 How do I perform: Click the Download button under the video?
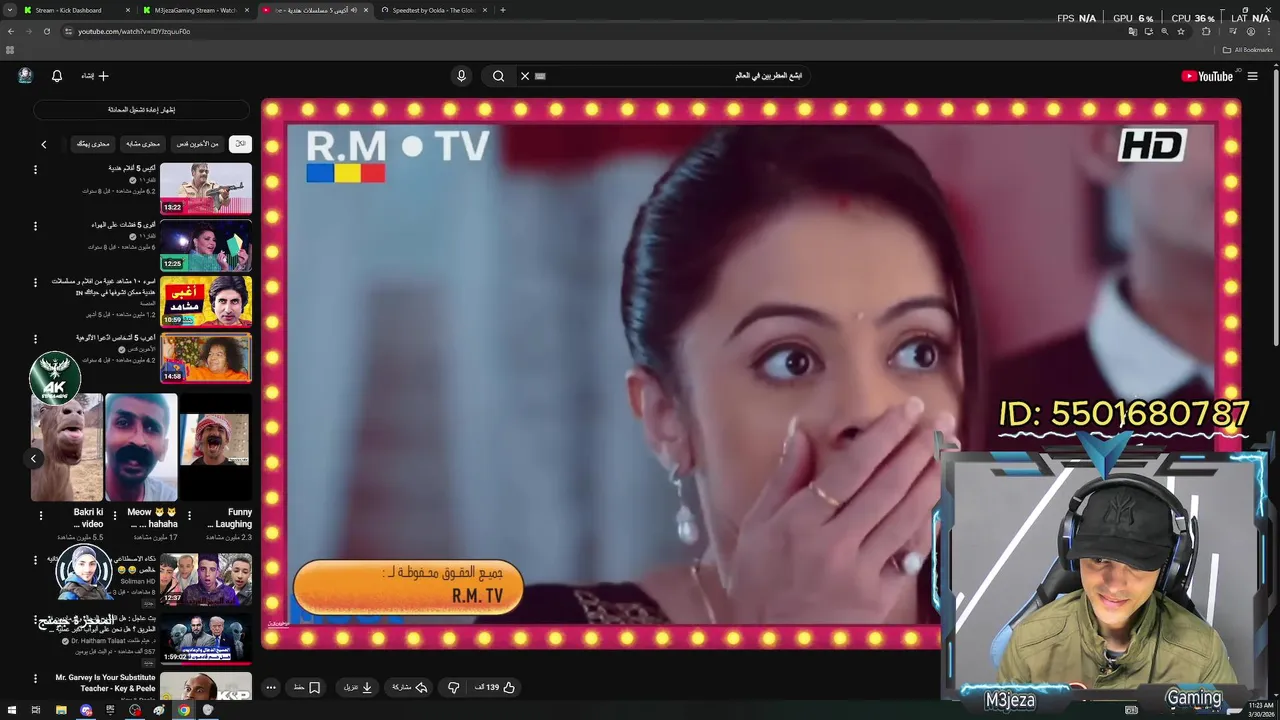[358, 687]
